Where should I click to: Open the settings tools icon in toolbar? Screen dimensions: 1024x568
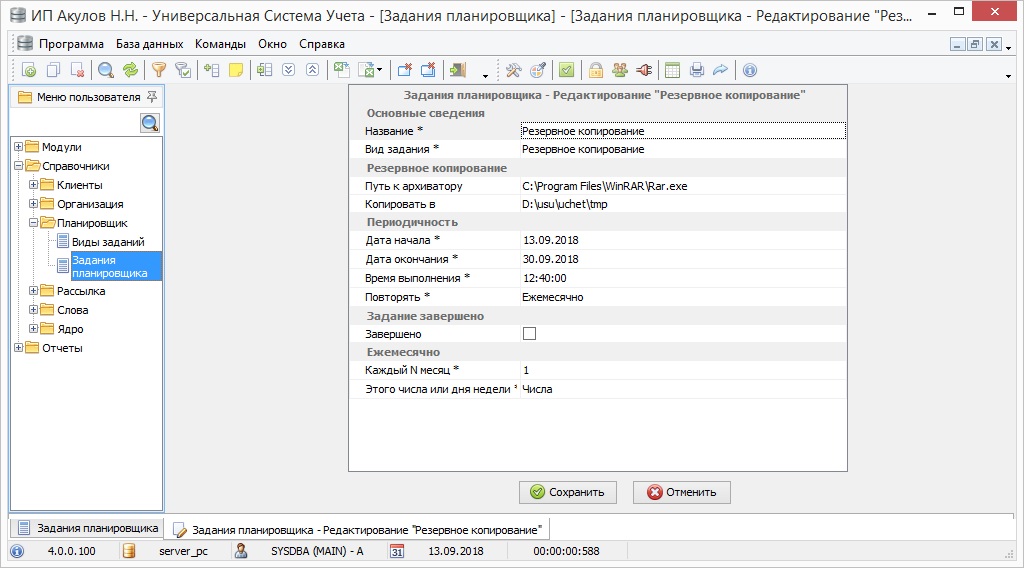[x=514, y=70]
